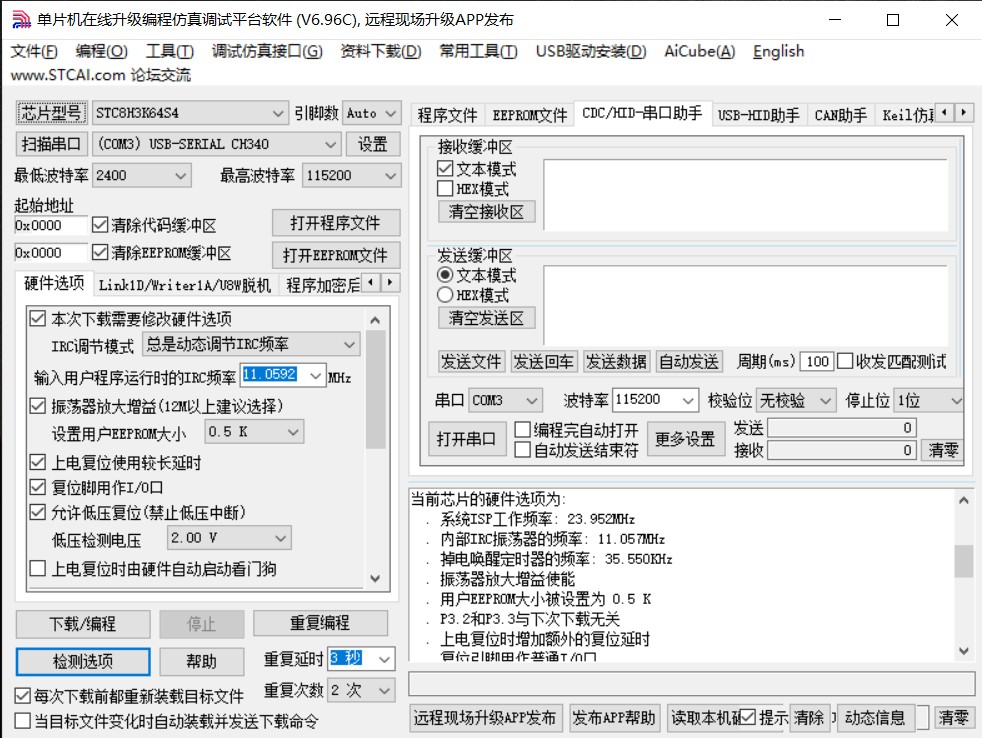The image size is (982, 738).
Task: Toggle 清除代码缓冲区 checkbox
Action: click(101, 225)
